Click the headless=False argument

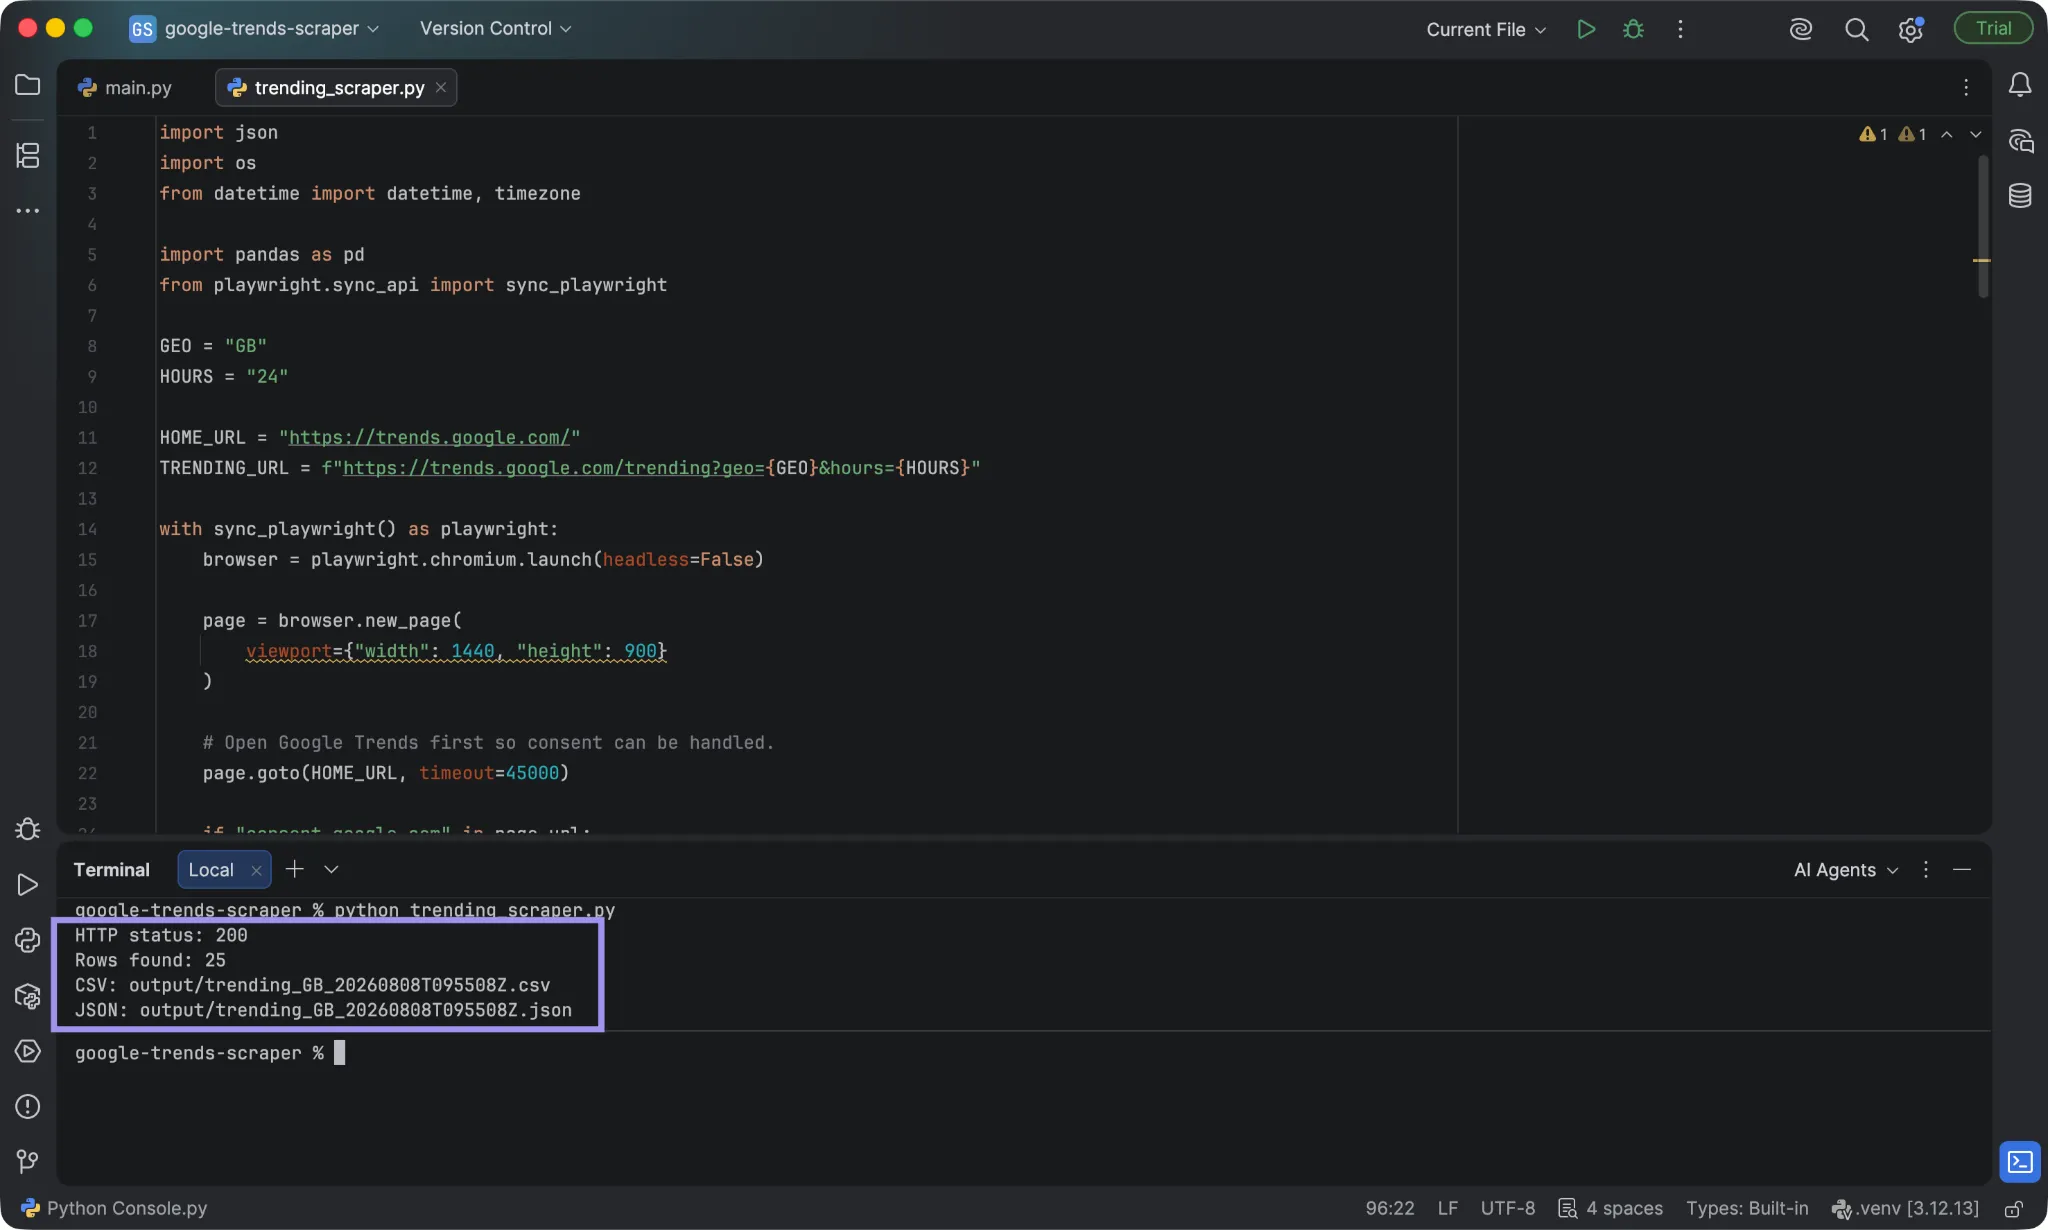click(678, 560)
